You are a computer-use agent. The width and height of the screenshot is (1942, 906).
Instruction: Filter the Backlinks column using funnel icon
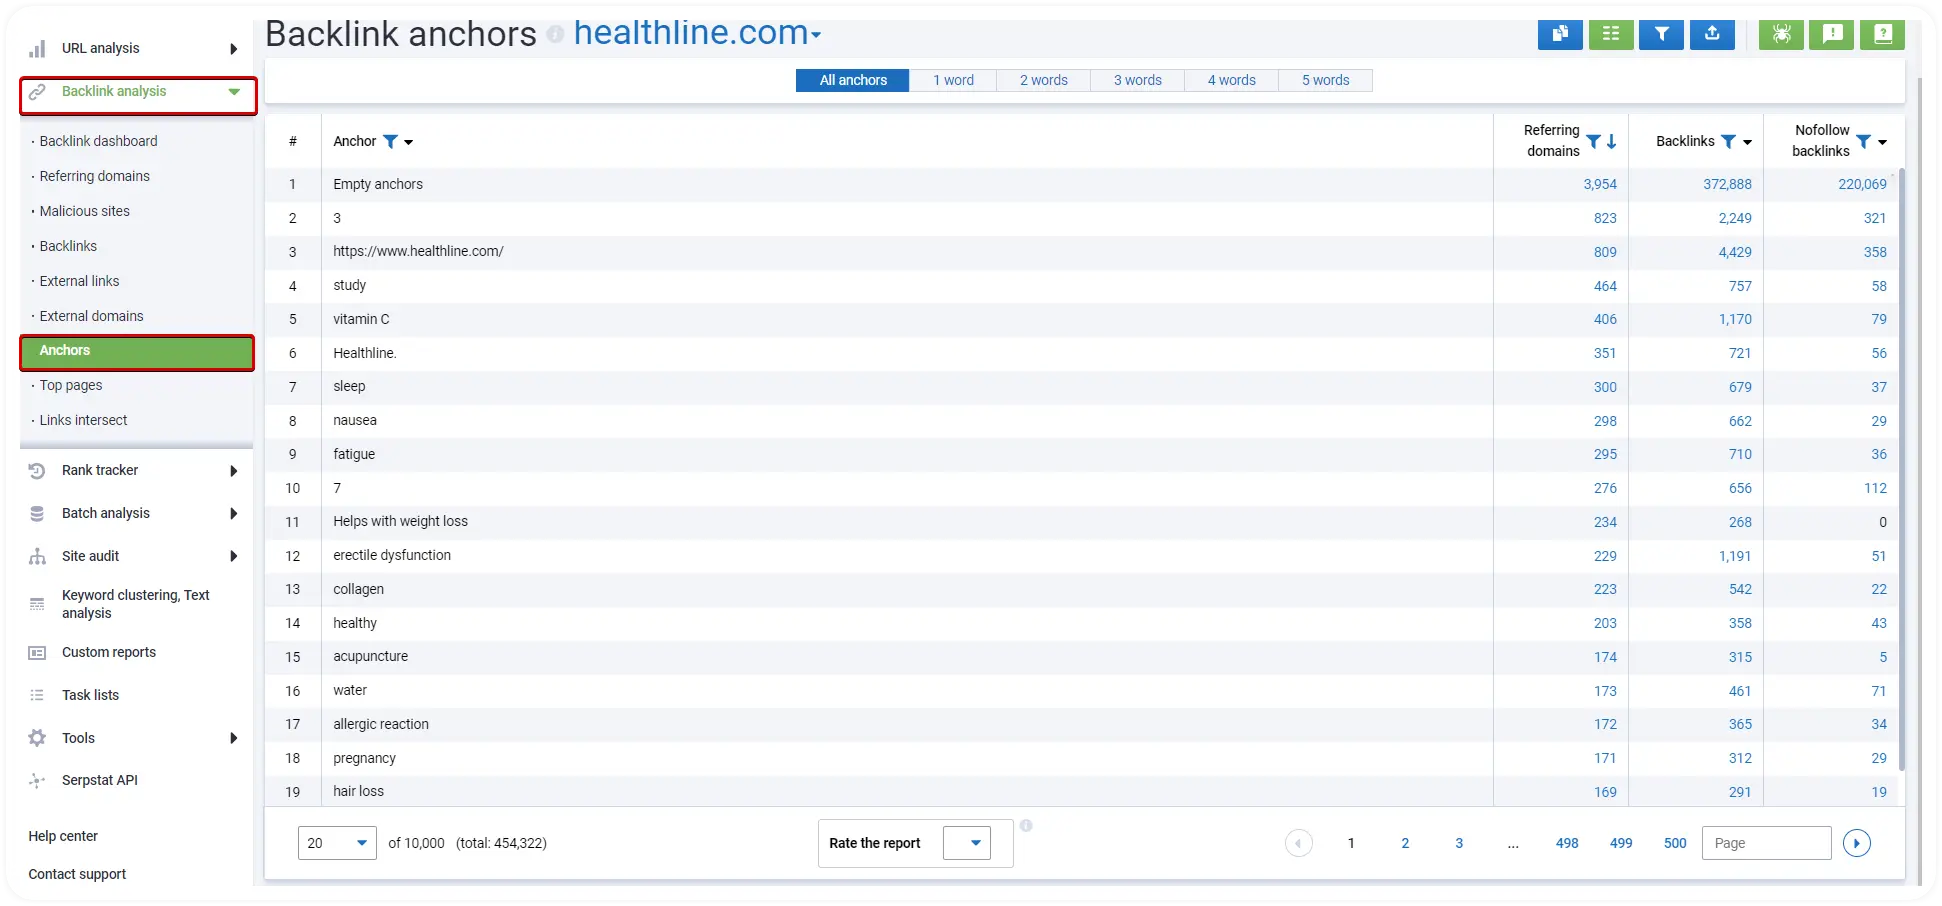pyautogui.click(x=1728, y=142)
